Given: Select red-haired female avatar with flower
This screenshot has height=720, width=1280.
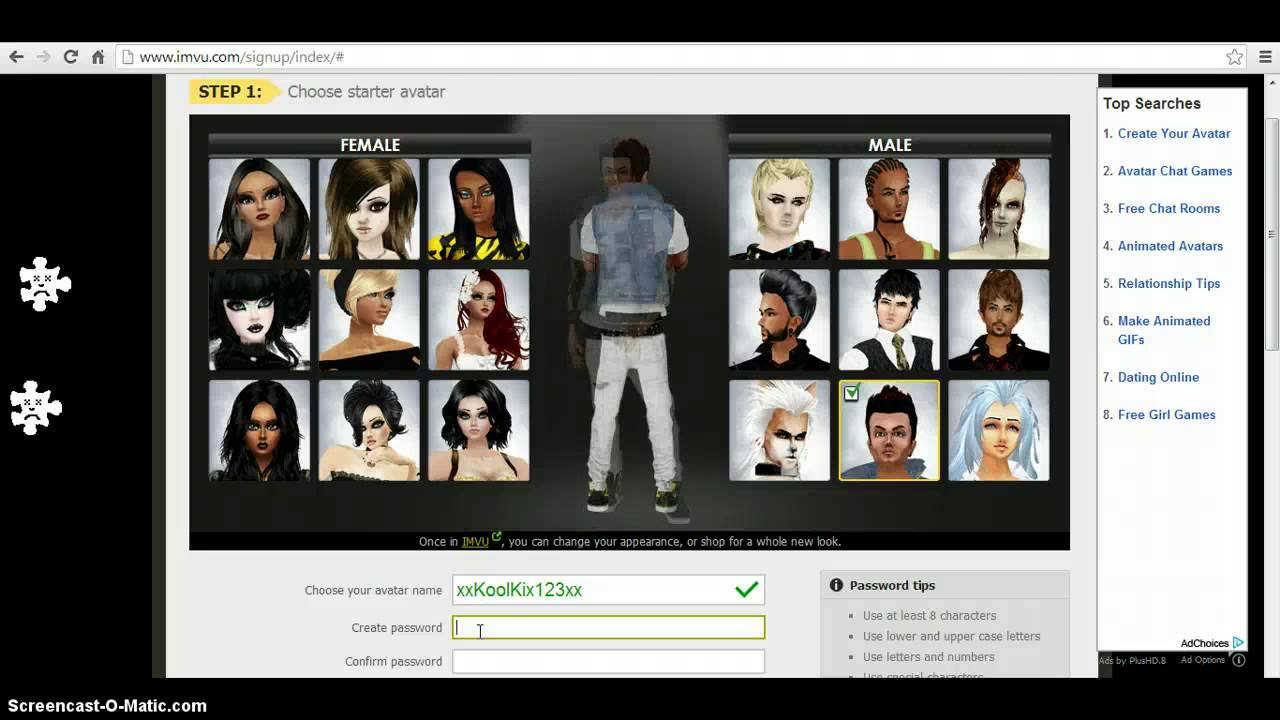Looking at the screenshot, I should coord(479,319).
